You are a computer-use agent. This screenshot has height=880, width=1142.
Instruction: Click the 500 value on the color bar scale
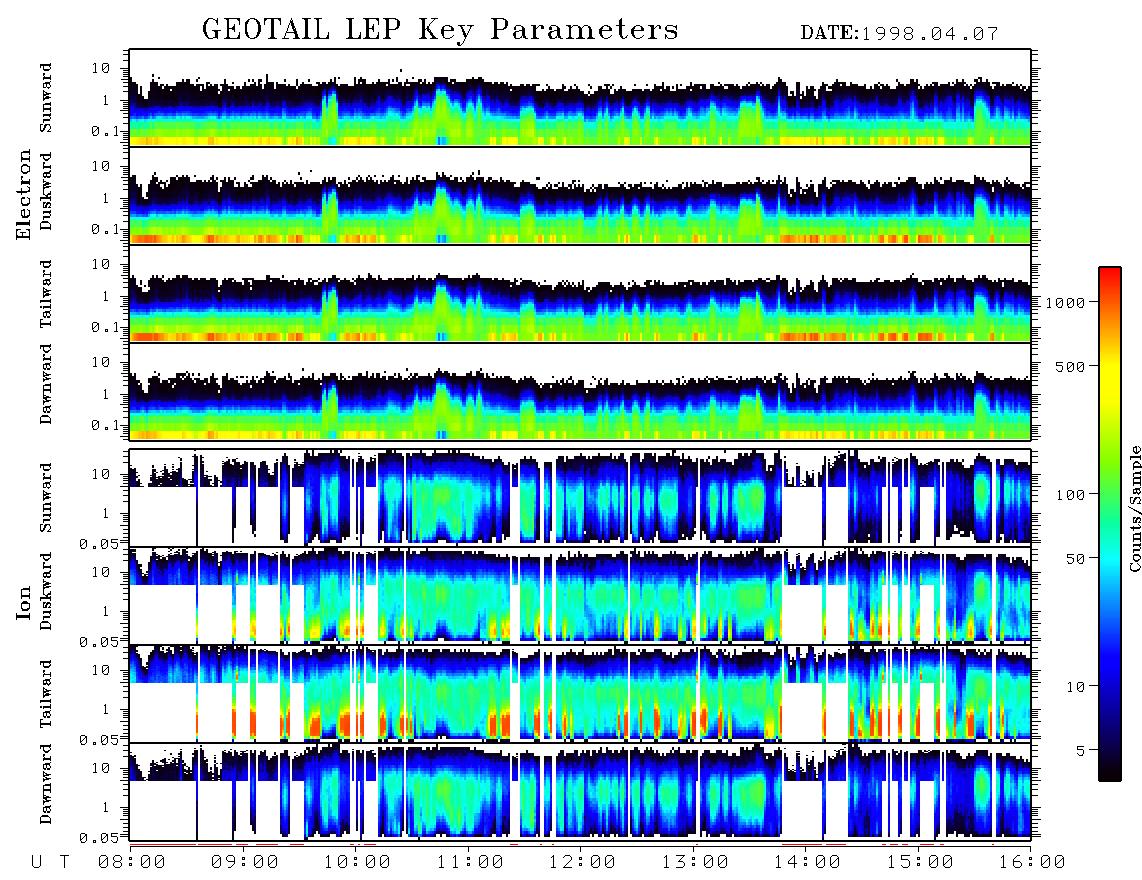(x=1071, y=366)
